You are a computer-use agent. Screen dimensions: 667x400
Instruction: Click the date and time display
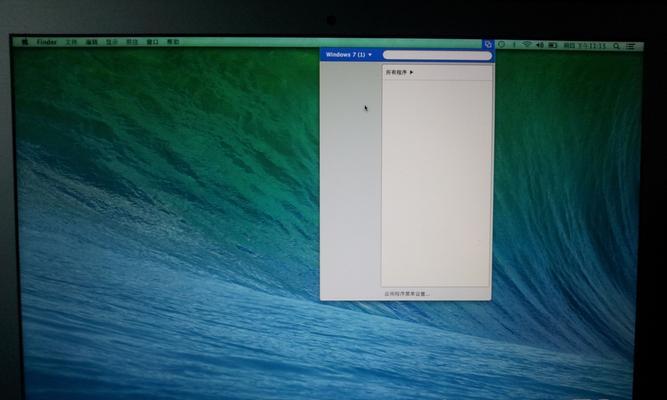[584, 46]
